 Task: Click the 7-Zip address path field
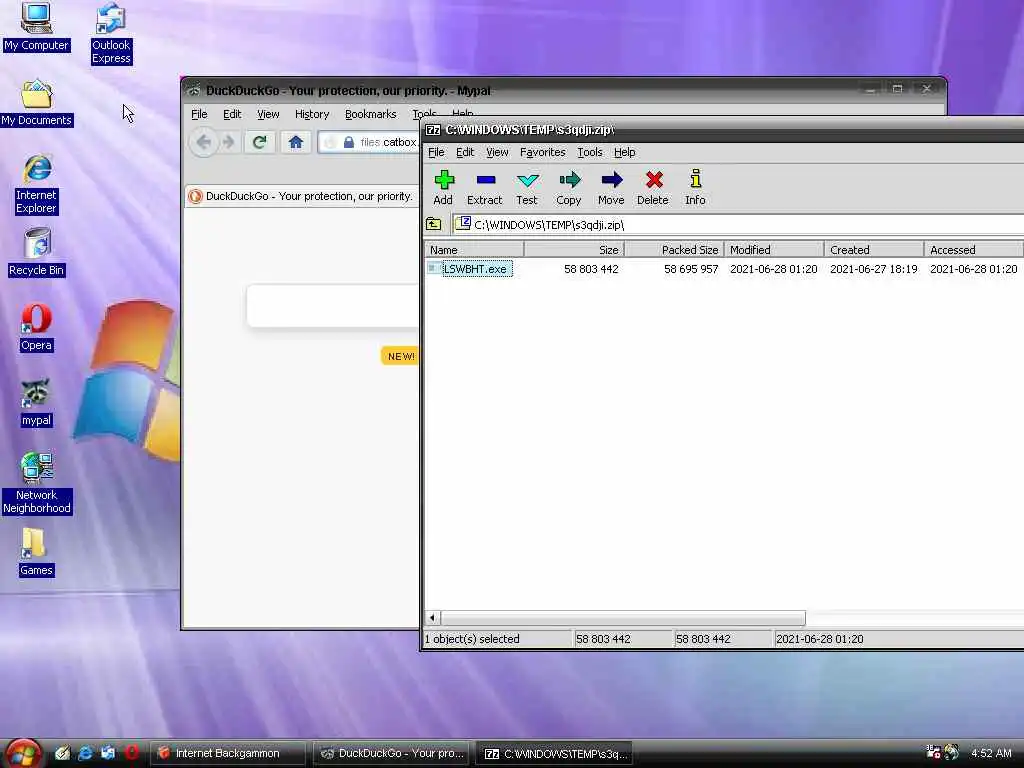[x=738, y=225]
